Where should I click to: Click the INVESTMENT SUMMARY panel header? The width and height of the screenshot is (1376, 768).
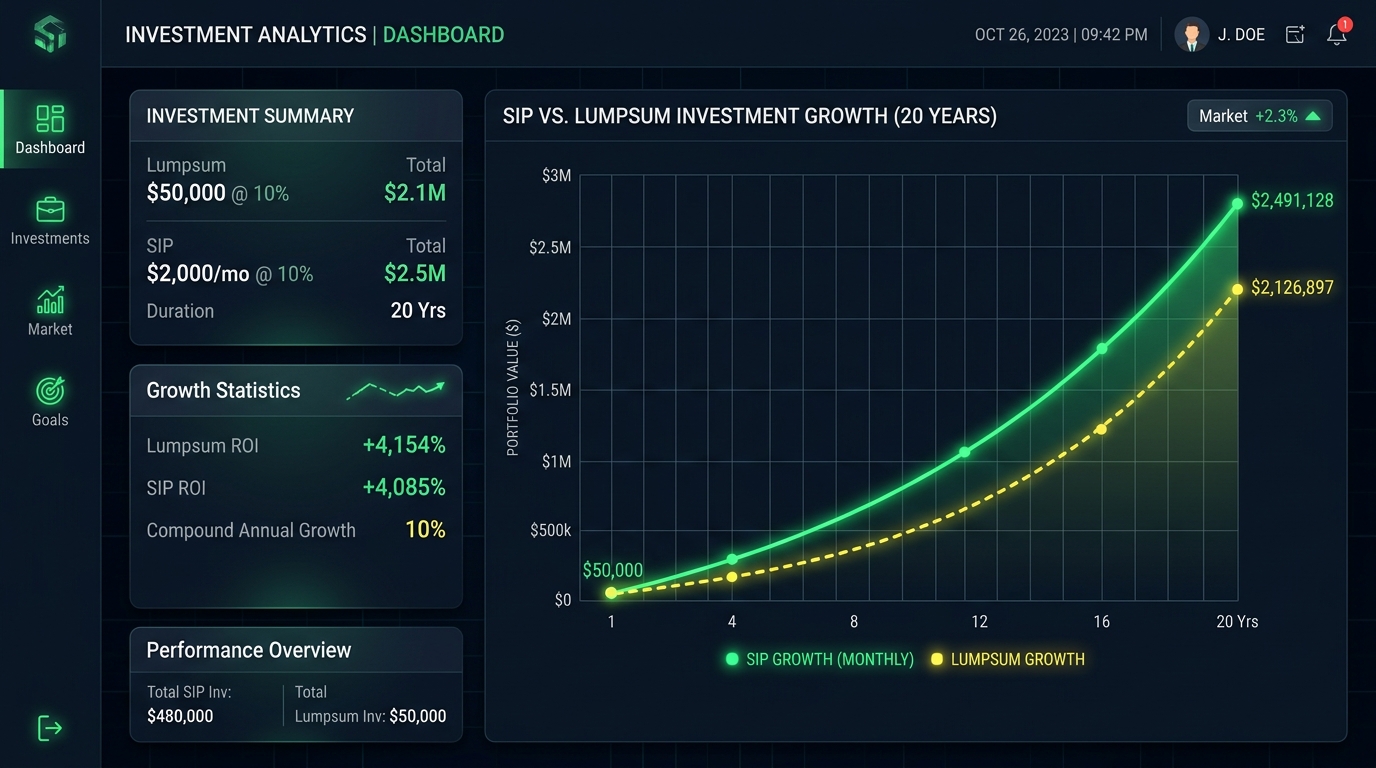pyautogui.click(x=296, y=116)
